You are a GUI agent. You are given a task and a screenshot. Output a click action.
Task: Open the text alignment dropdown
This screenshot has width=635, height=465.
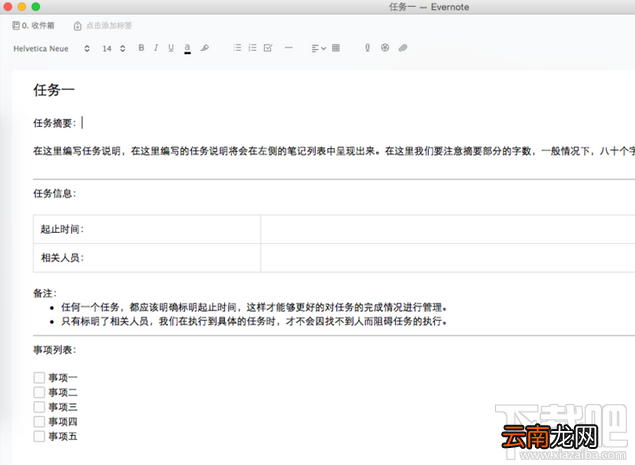pos(319,48)
